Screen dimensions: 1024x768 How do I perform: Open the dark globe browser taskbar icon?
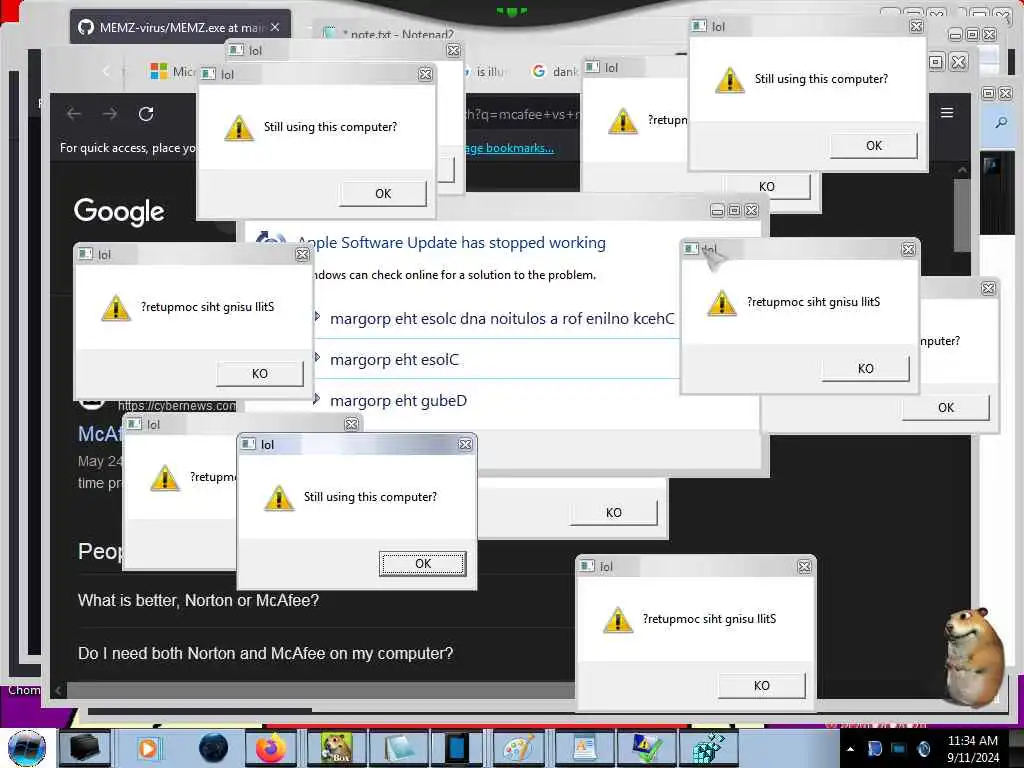click(x=214, y=748)
